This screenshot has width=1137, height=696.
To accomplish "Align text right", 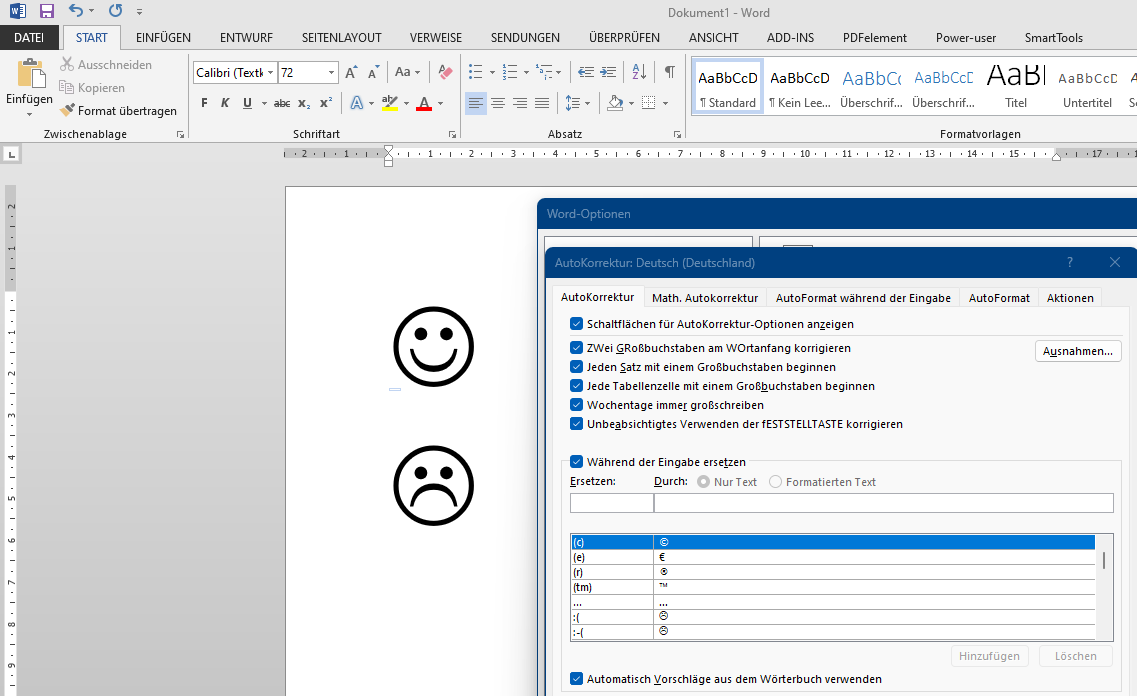I will click(520, 103).
